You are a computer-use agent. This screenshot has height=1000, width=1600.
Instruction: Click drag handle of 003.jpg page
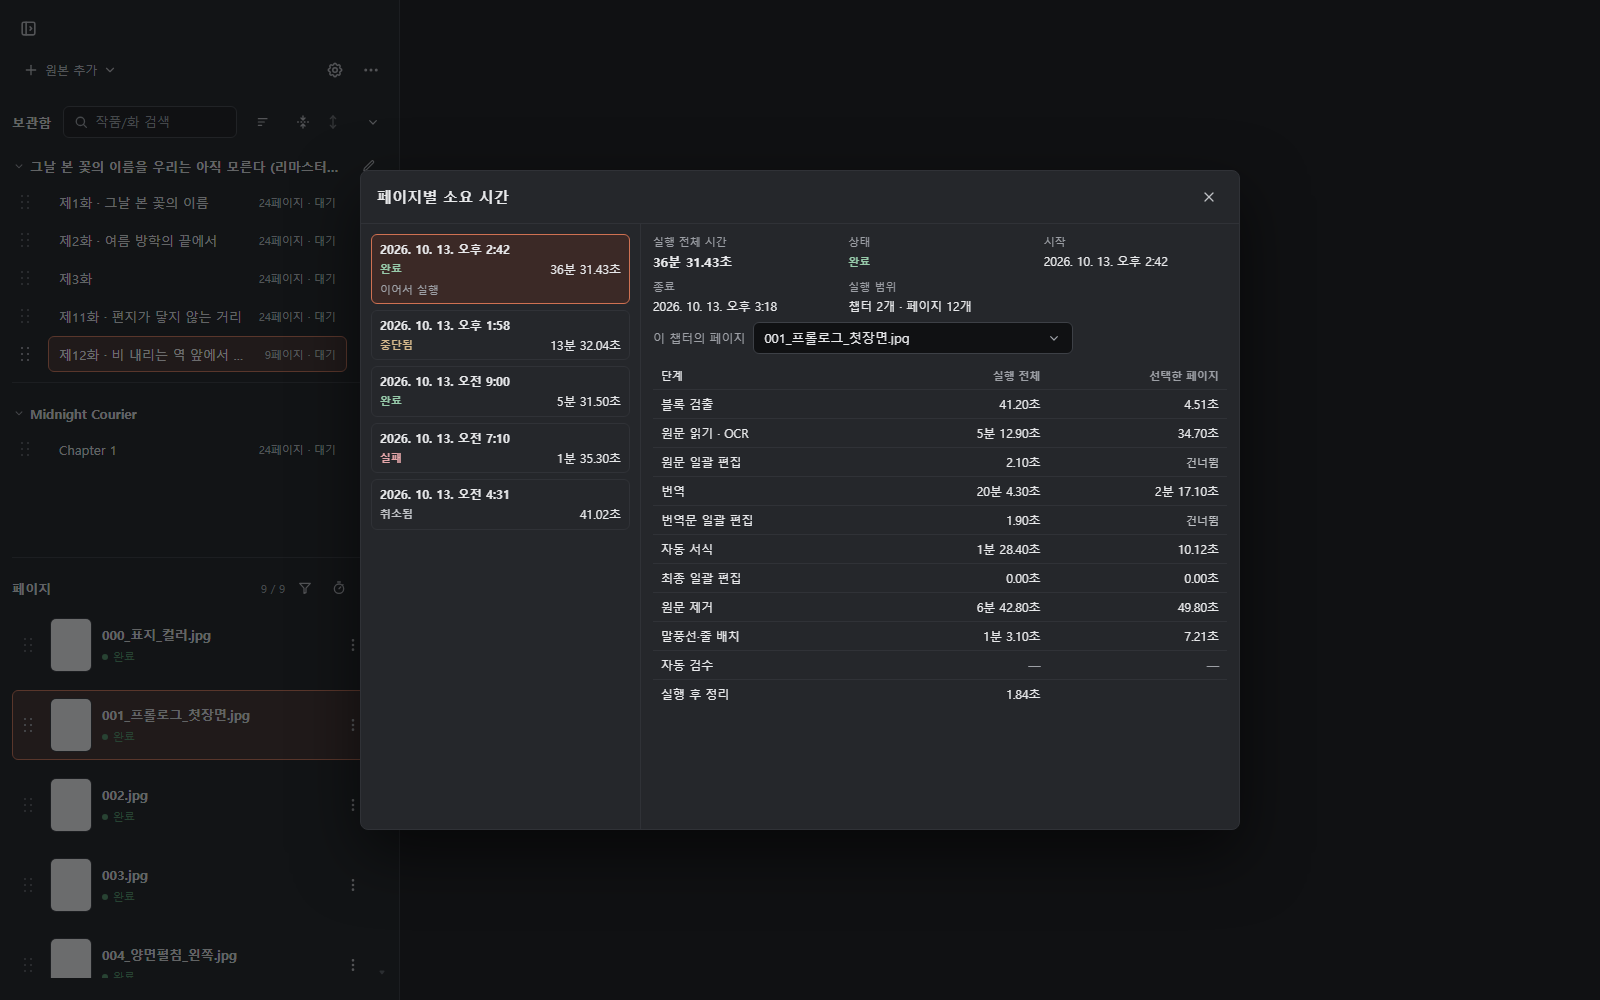pyautogui.click(x=28, y=885)
